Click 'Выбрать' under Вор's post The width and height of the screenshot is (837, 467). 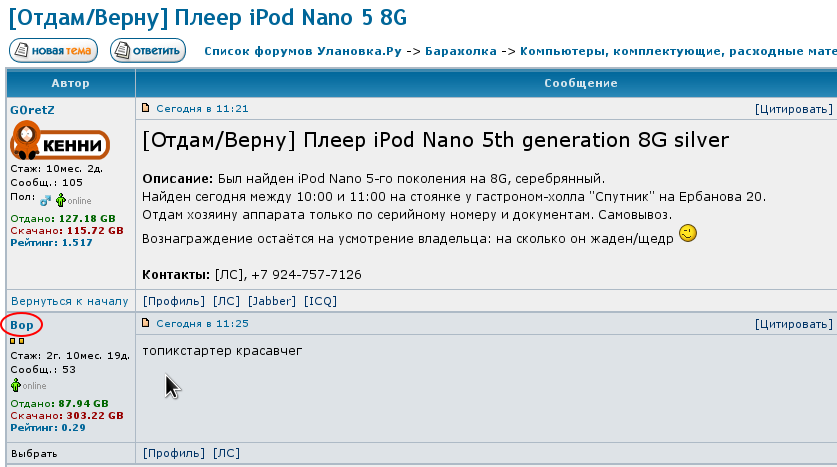point(34,454)
